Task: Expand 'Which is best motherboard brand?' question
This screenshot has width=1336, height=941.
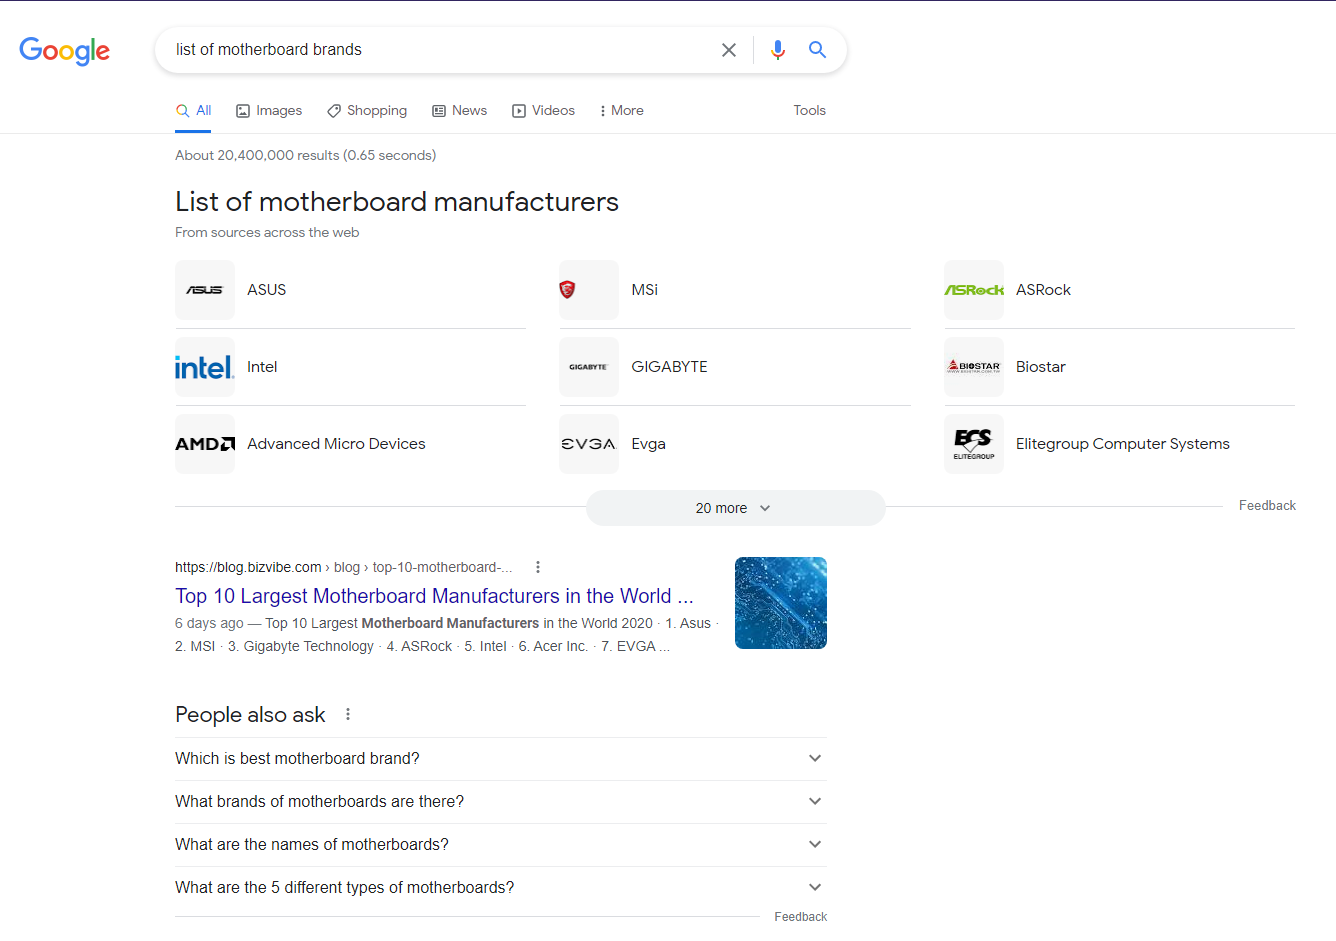Action: point(501,759)
